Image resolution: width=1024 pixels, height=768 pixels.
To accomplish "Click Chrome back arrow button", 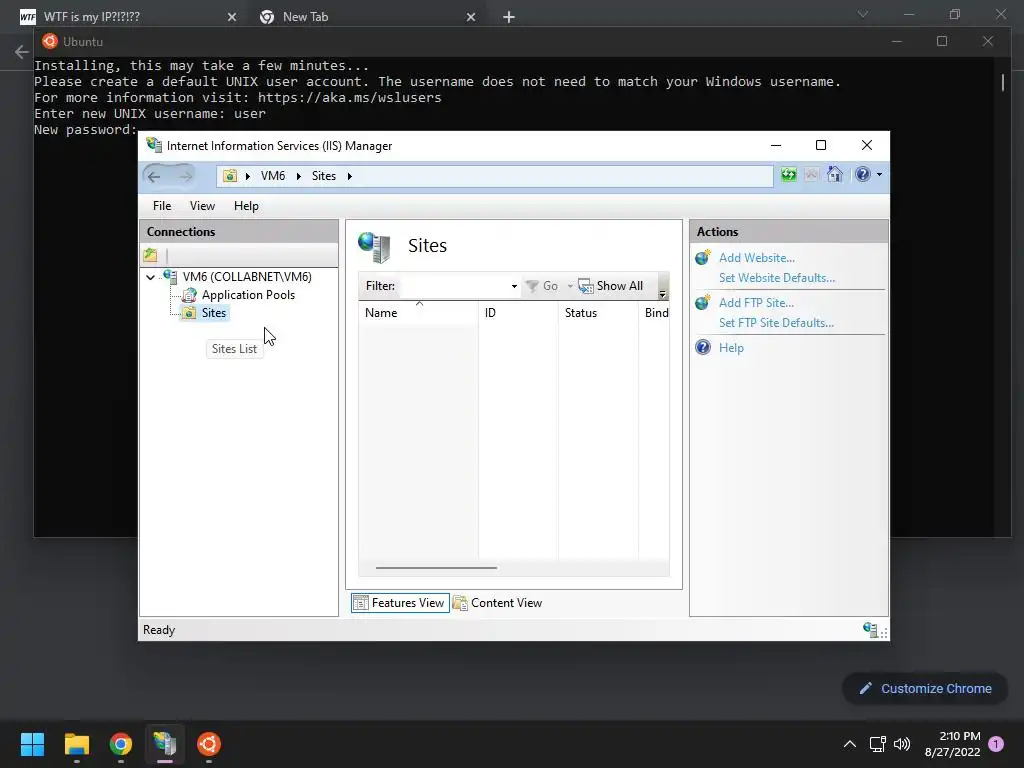I will (x=22, y=52).
